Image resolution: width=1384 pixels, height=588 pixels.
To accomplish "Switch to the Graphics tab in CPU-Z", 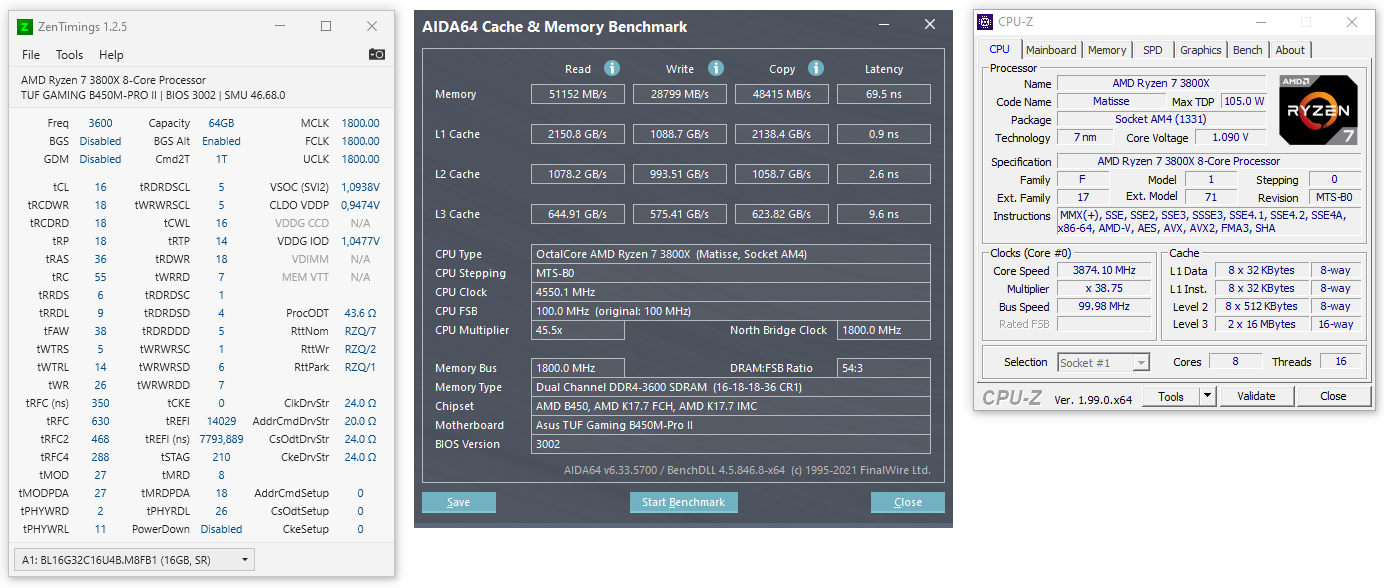I will click(1200, 50).
